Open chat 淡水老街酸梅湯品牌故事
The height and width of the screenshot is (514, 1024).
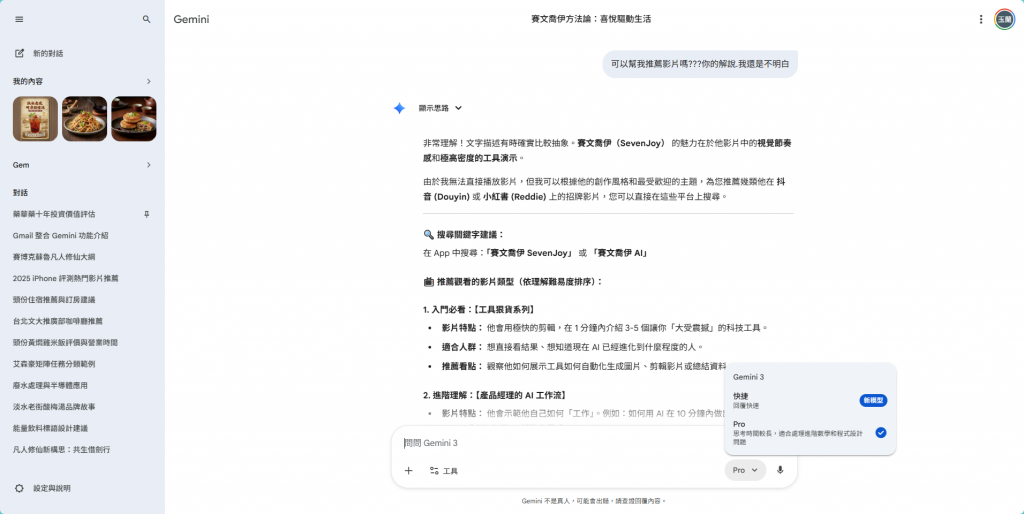point(54,407)
